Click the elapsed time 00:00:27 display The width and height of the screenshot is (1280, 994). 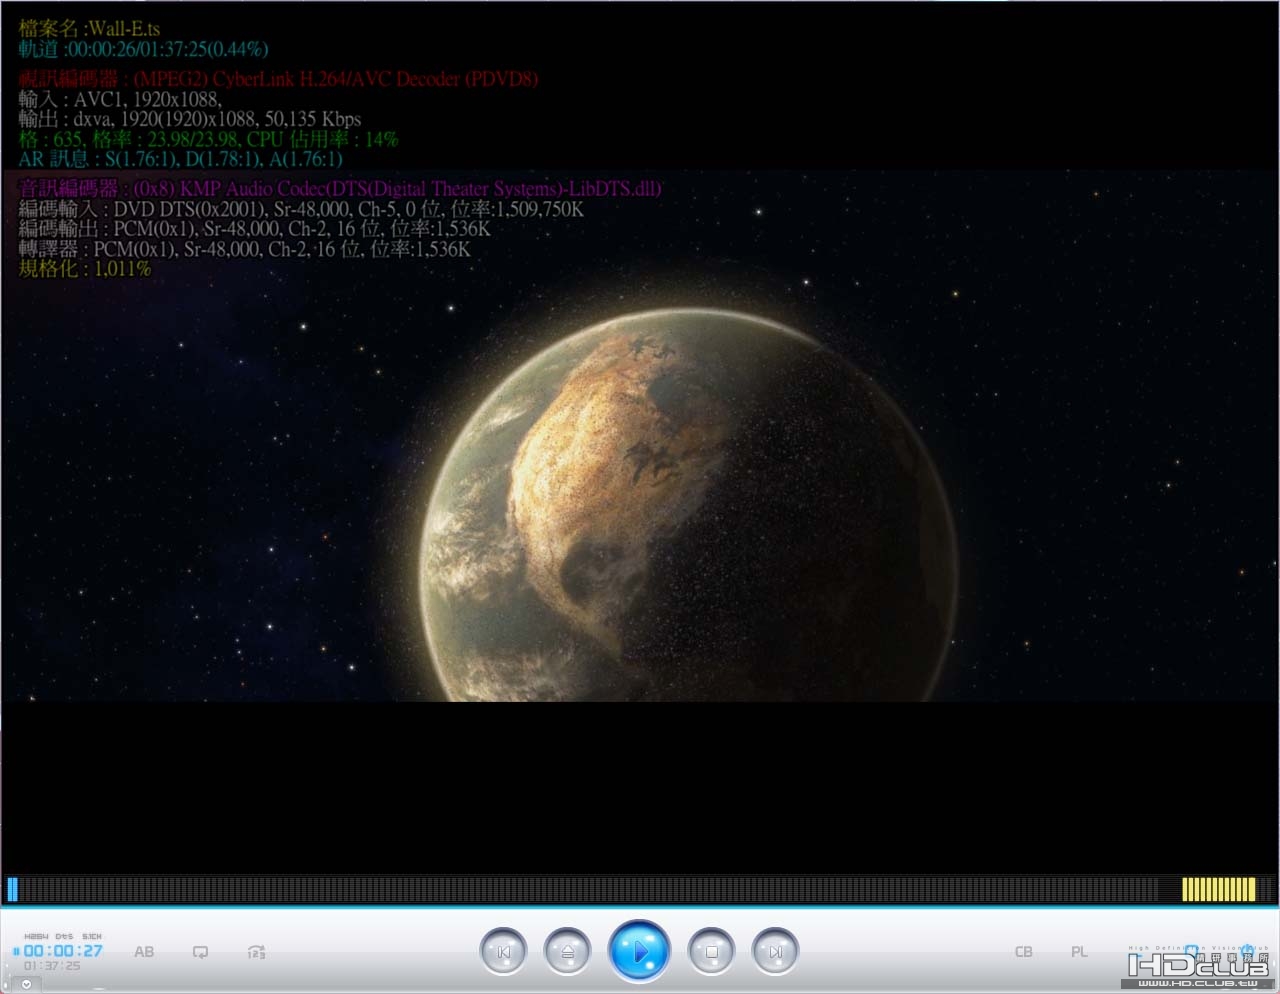tap(63, 951)
